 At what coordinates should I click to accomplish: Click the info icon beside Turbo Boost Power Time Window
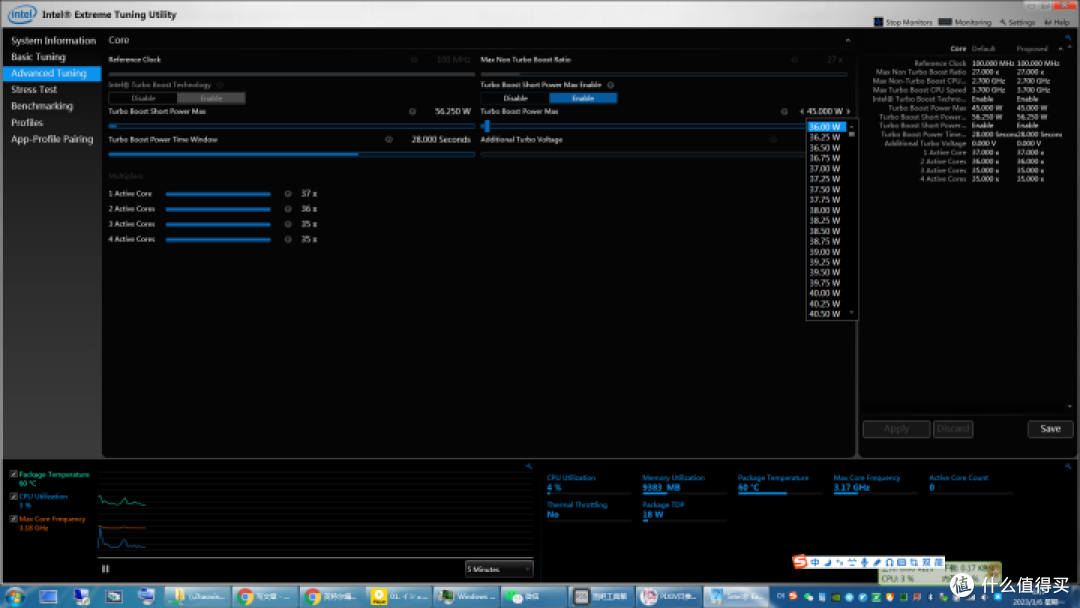pos(389,140)
